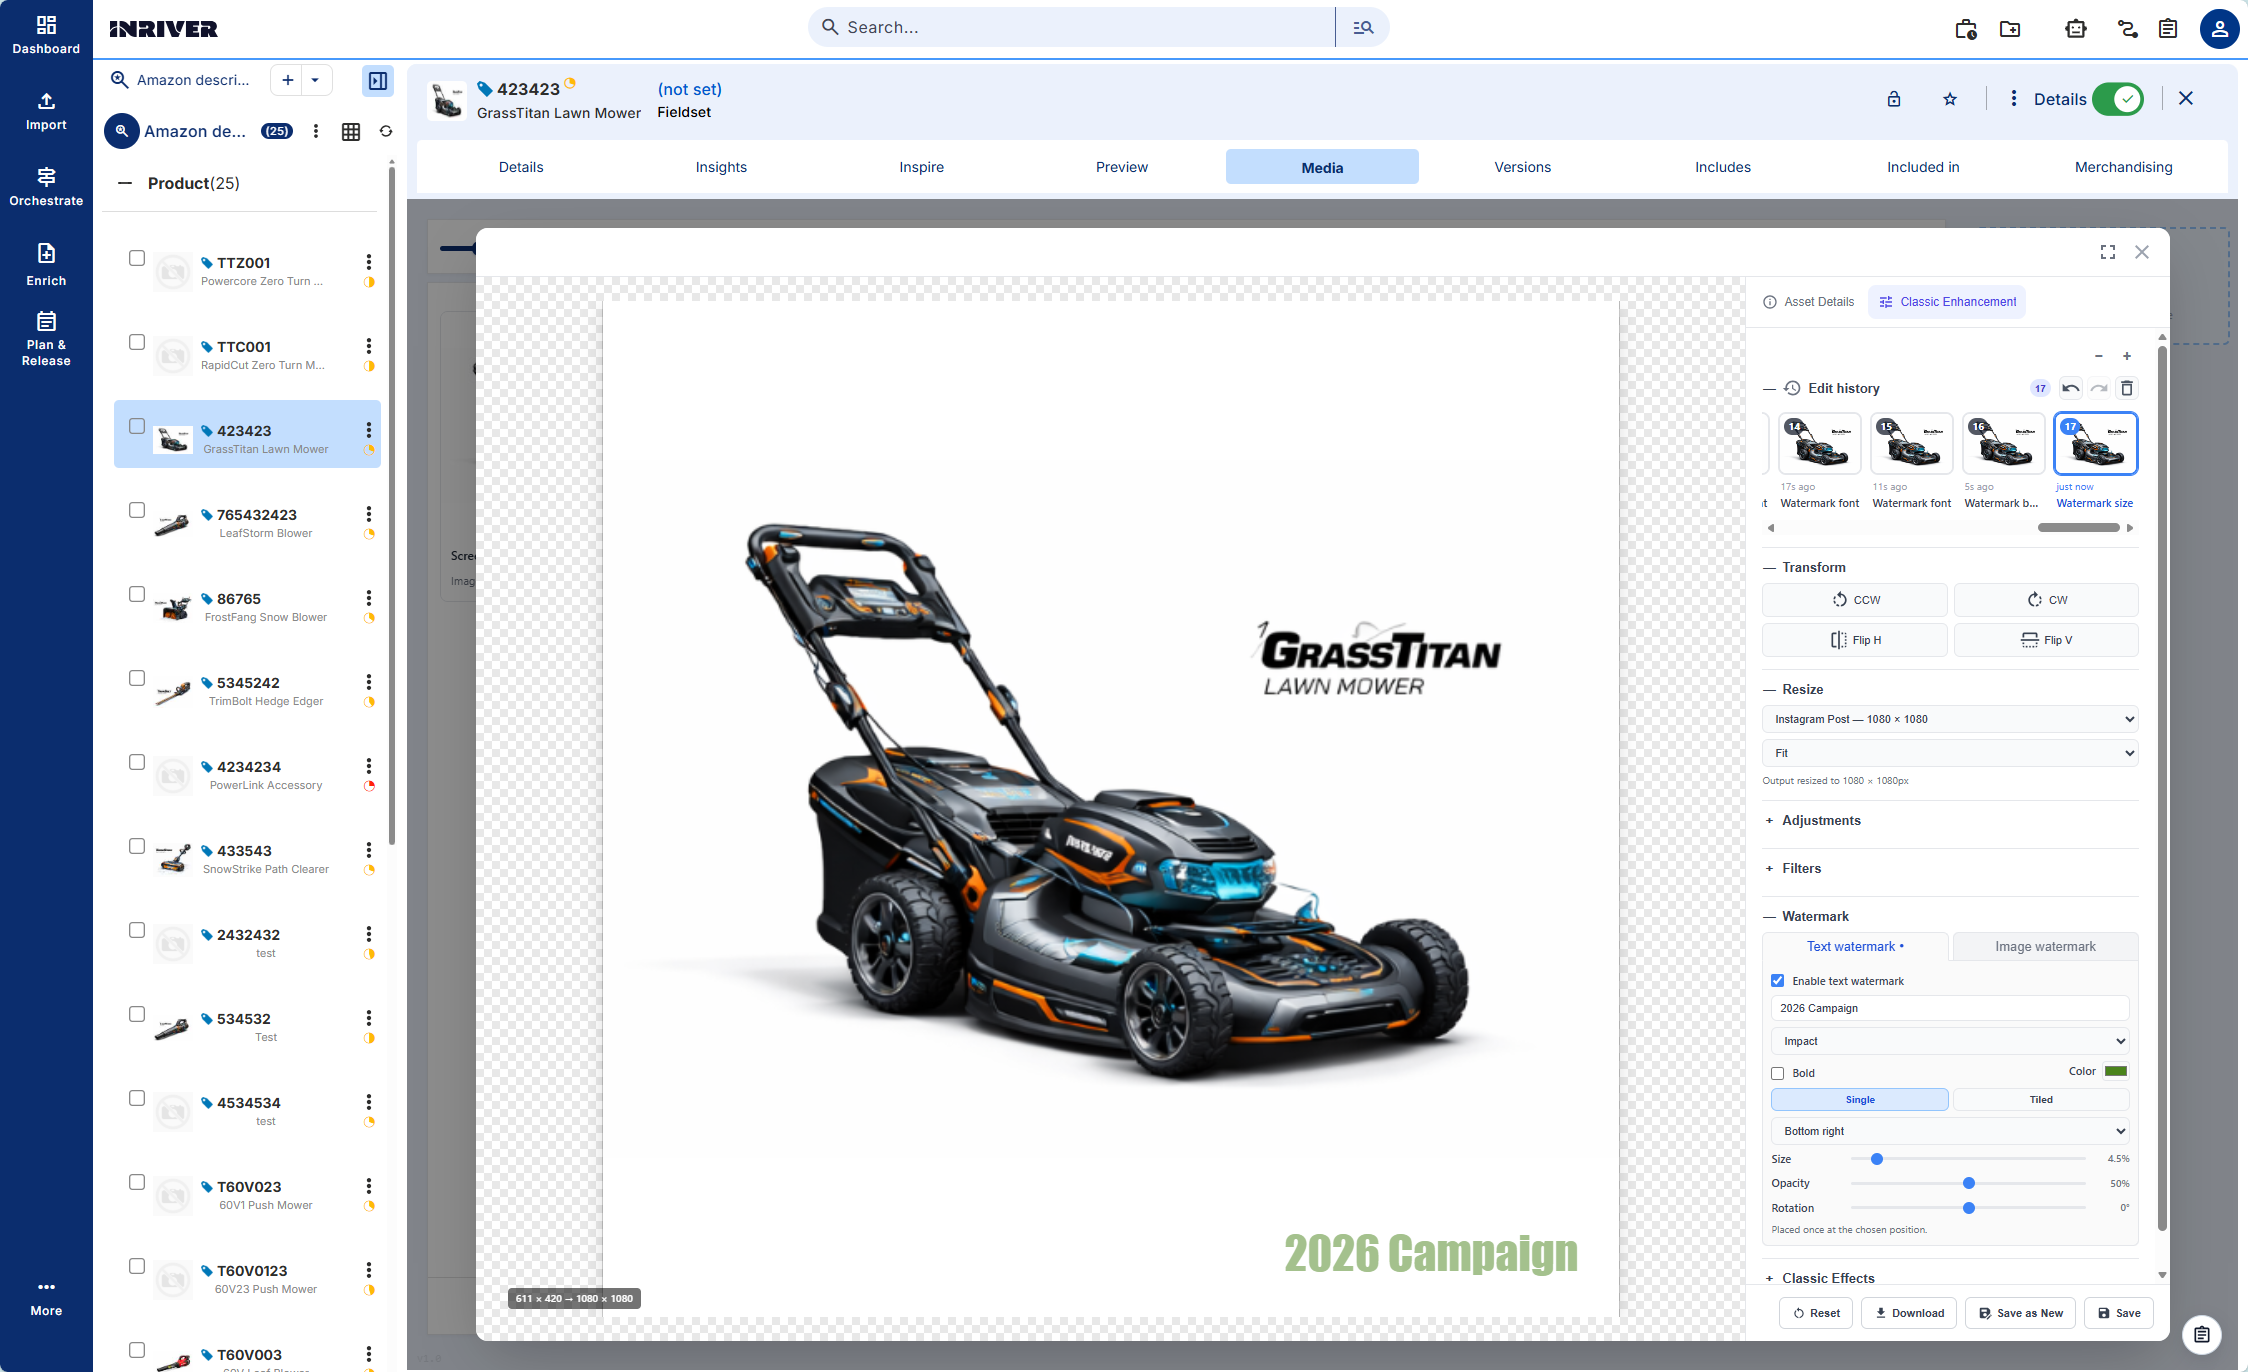The image size is (2248, 1372).
Task: Open the Impact font dropdown
Action: click(x=1950, y=1041)
